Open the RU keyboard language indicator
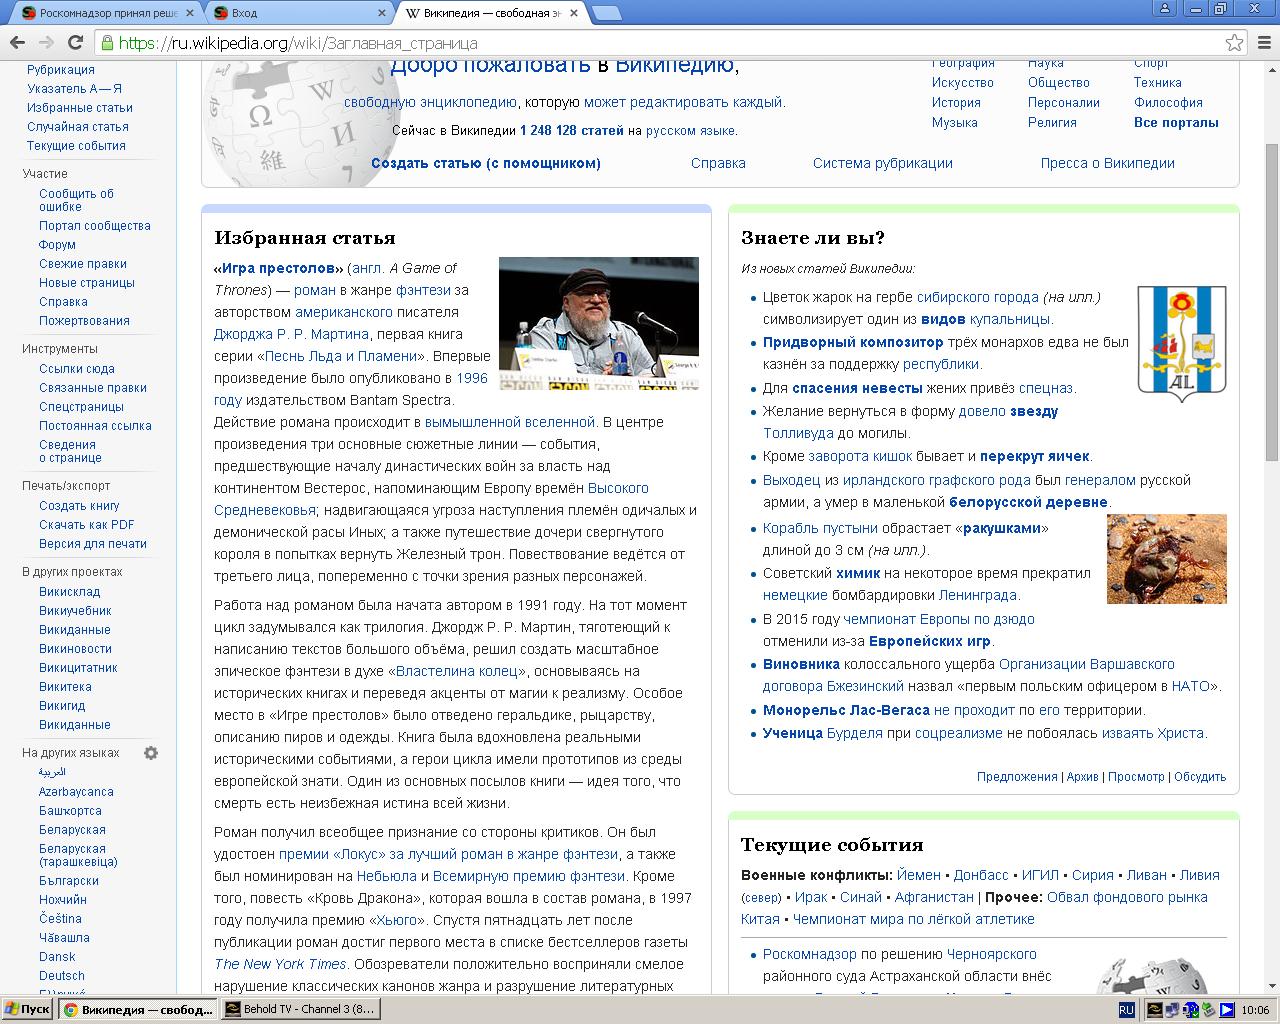 [1126, 1010]
